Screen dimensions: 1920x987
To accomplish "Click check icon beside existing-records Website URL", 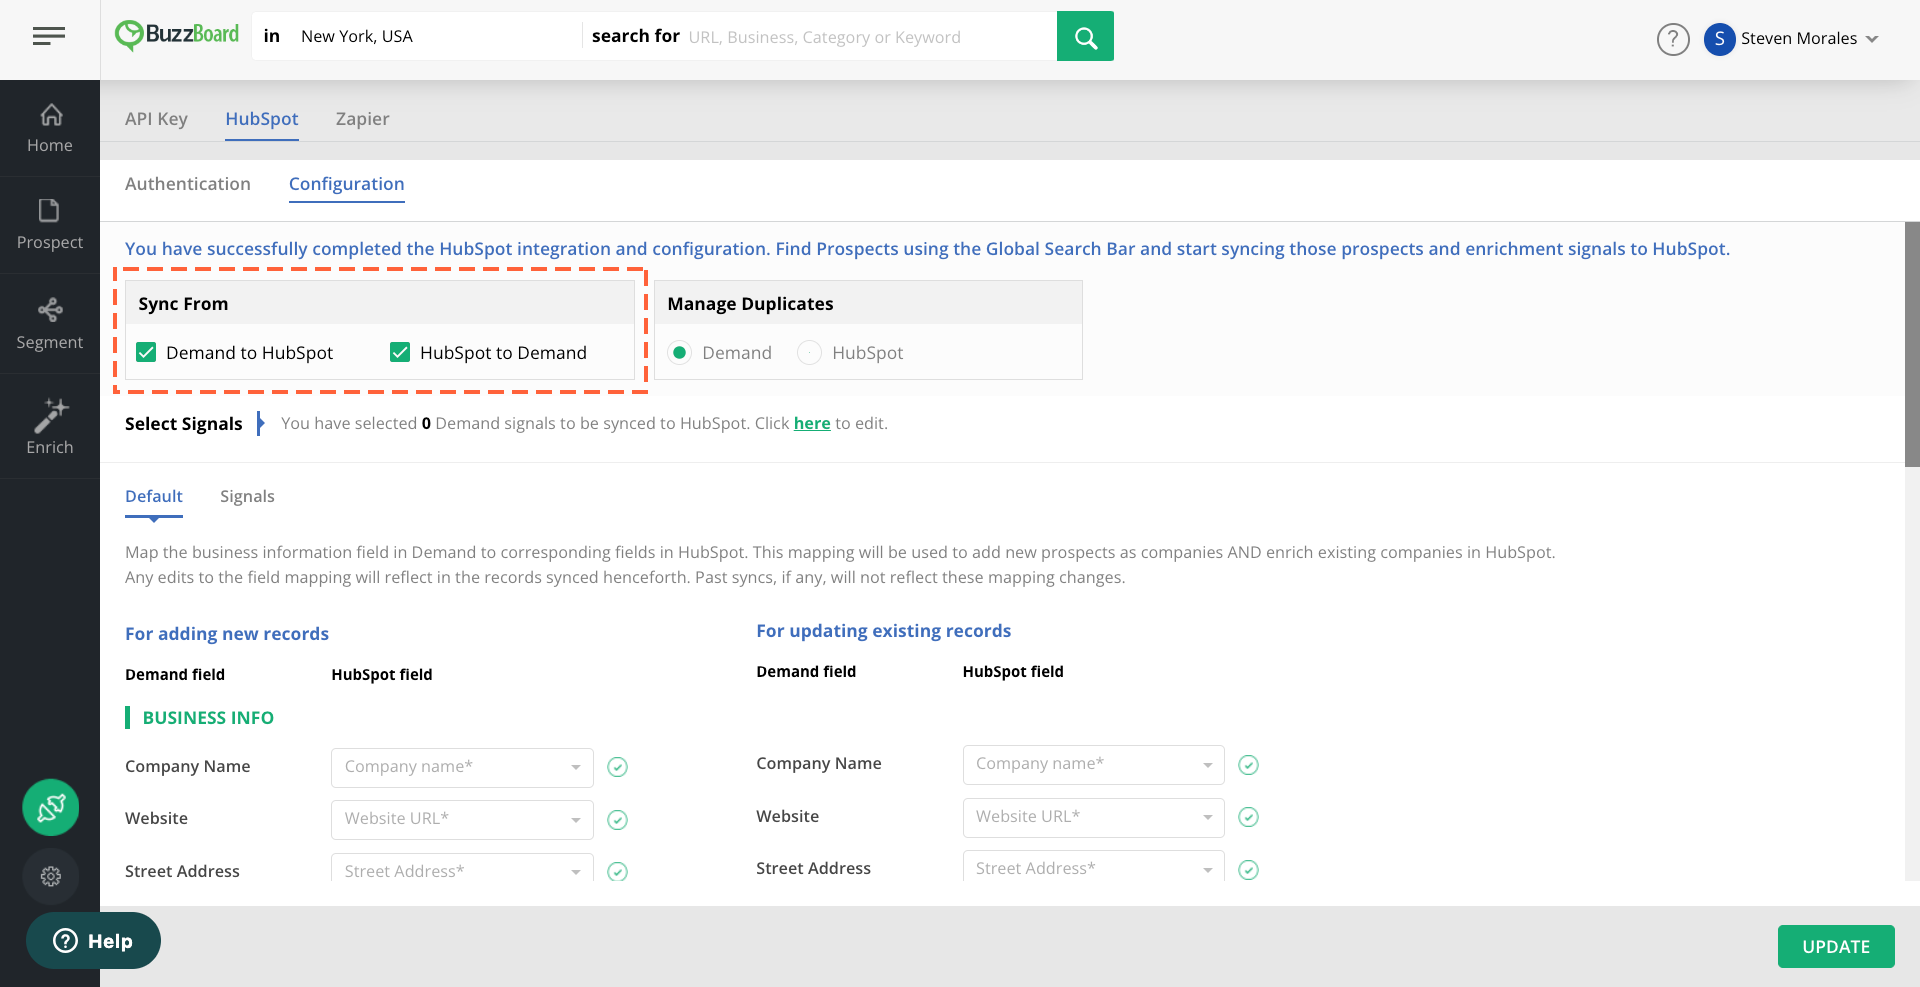I will [1248, 817].
